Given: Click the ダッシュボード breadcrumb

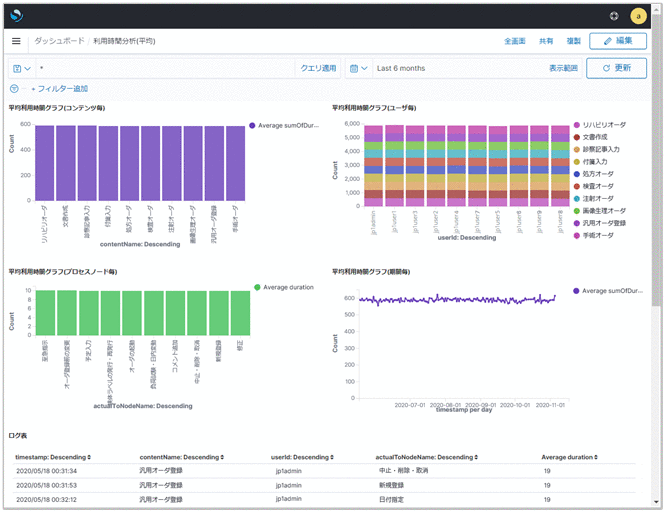Looking at the screenshot, I should click(x=59, y=41).
